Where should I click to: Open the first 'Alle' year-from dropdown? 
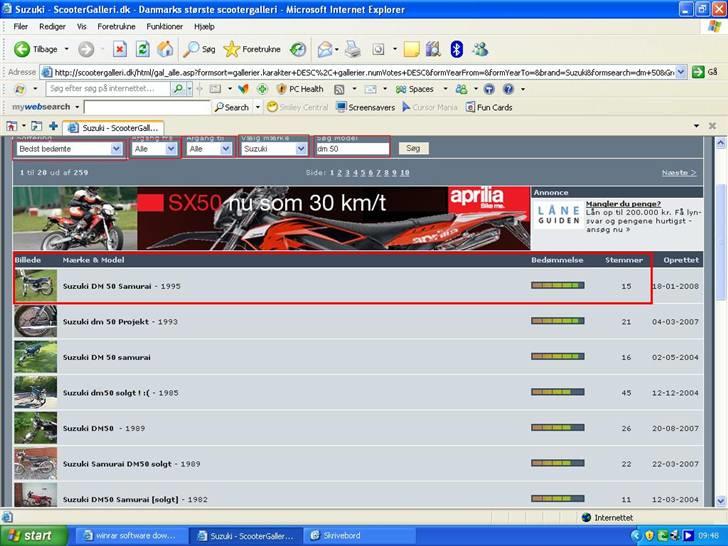point(154,148)
